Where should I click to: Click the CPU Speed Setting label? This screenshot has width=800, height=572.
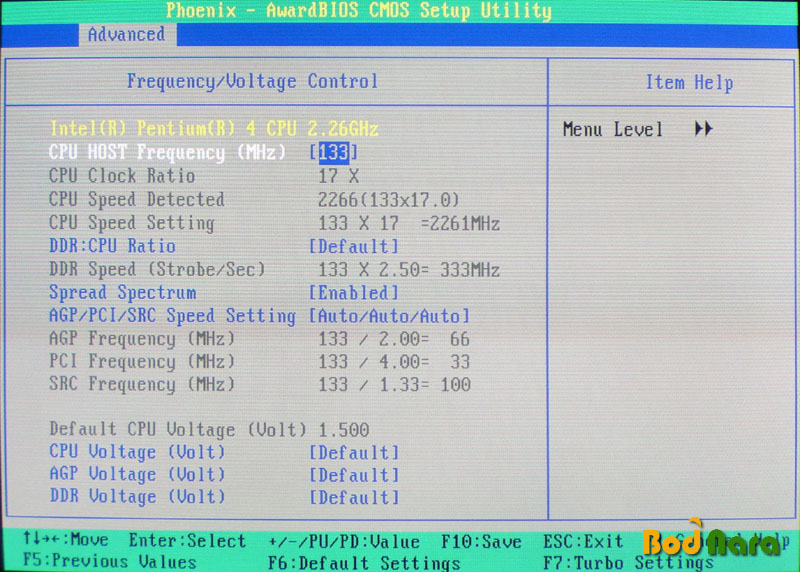pos(132,223)
